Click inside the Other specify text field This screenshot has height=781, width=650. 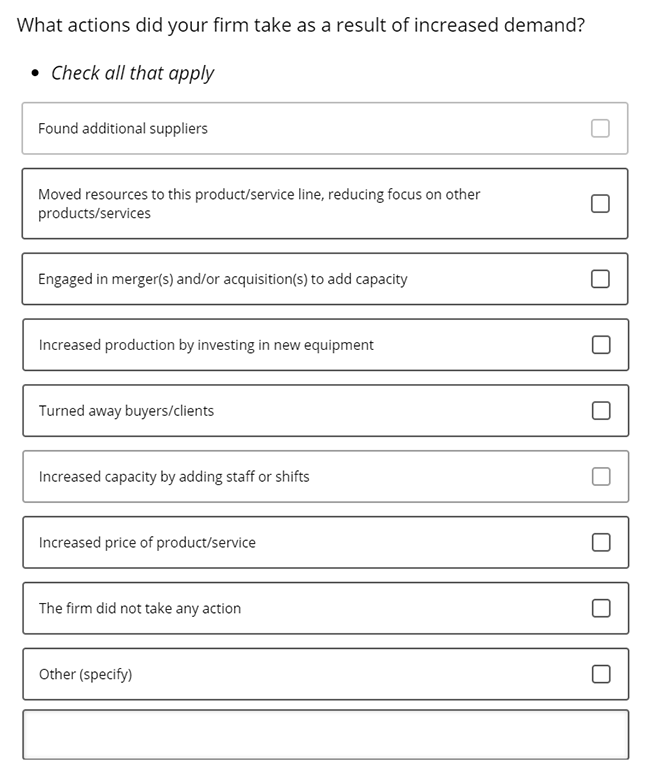tap(325, 735)
